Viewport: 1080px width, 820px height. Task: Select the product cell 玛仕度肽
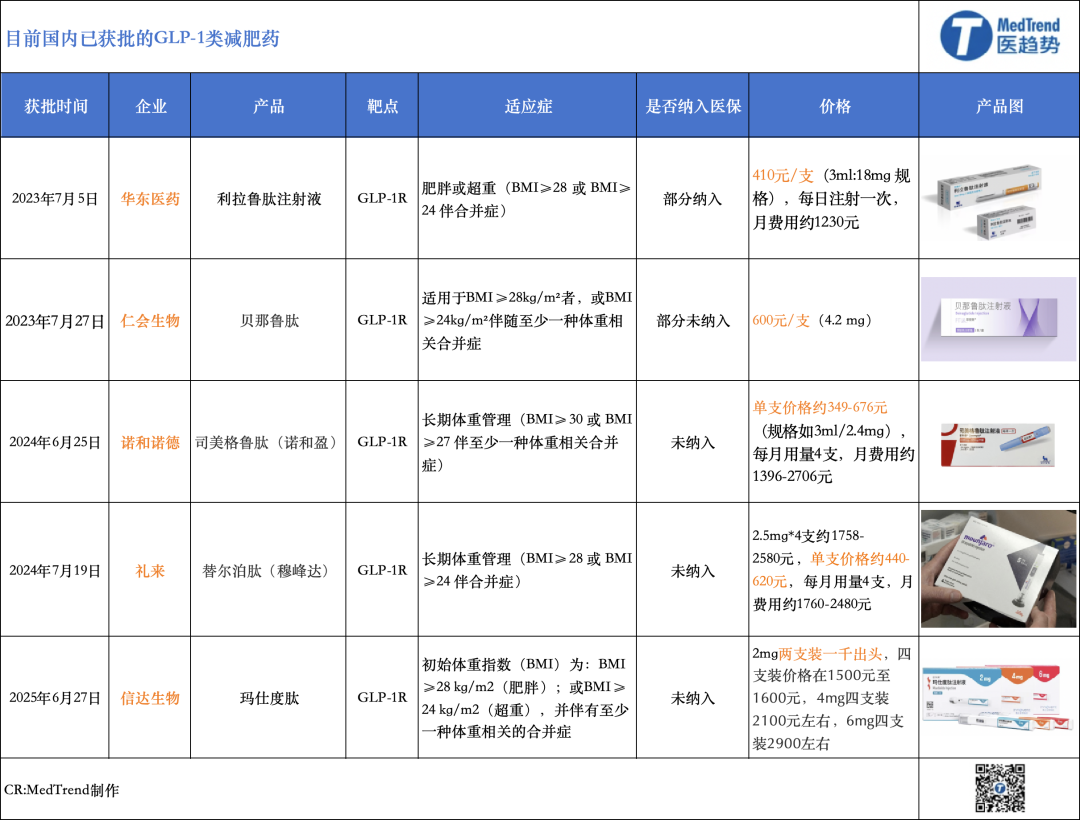(x=269, y=697)
